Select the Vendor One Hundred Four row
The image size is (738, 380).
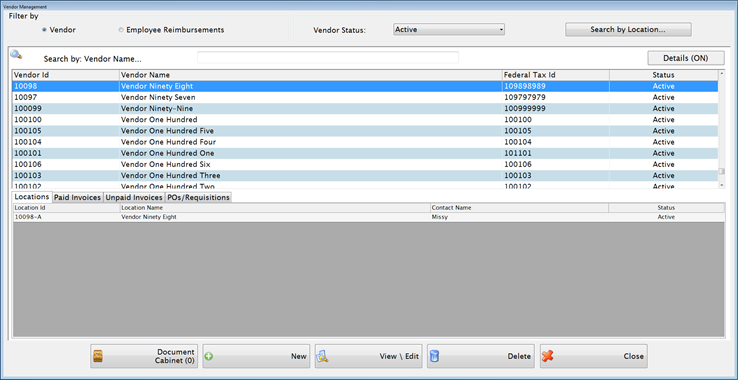(365, 142)
